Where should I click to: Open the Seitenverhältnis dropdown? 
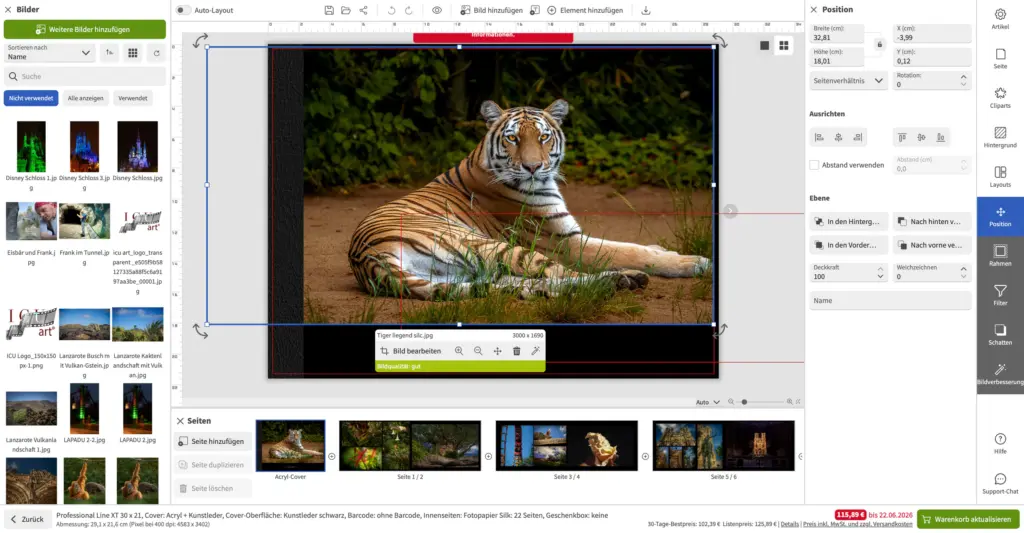coord(848,80)
